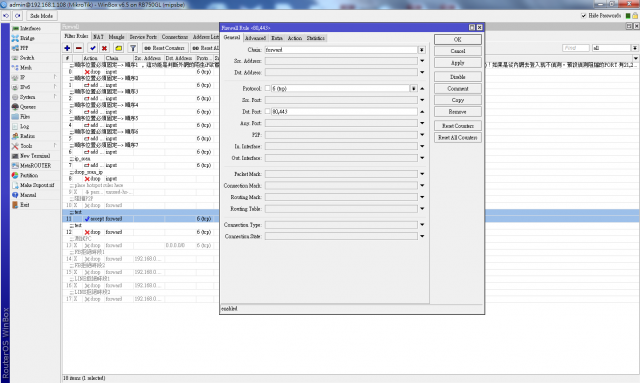Open MetaROUTER in sidebar
The image size is (640, 383).
[x=36, y=165]
